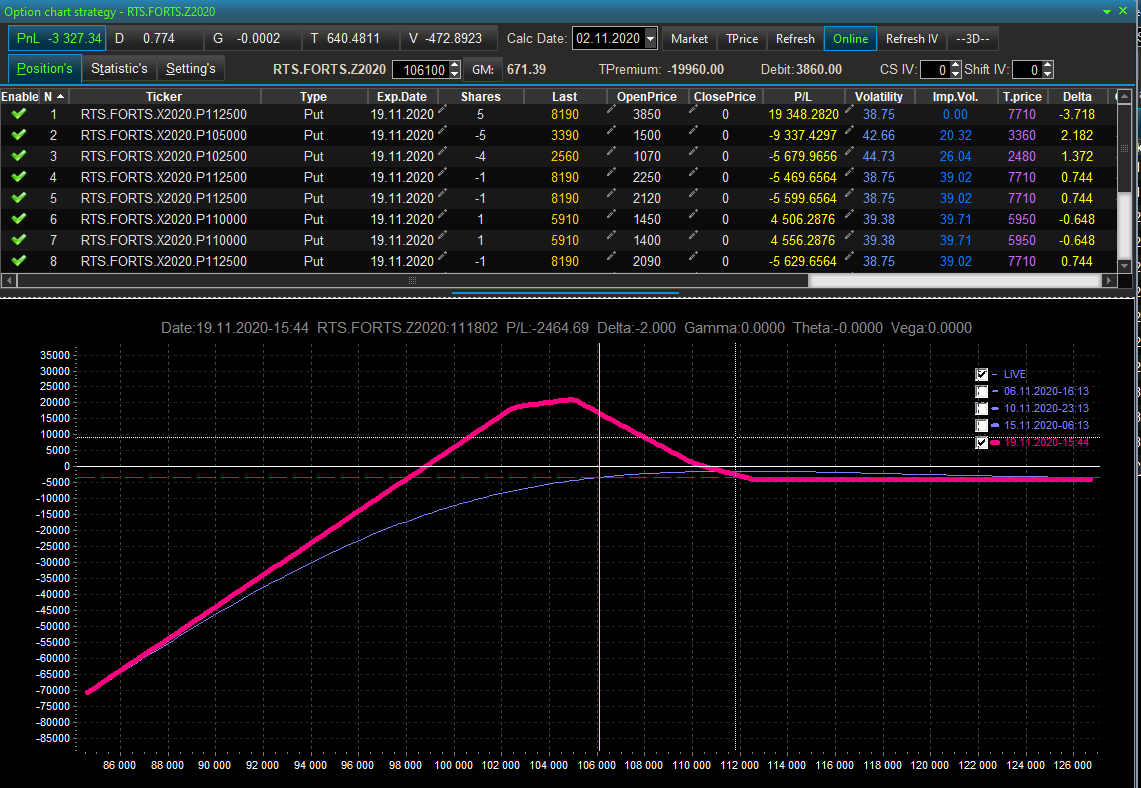
Task: Click the panel pin icon in title bar
Action: (1124, 11)
